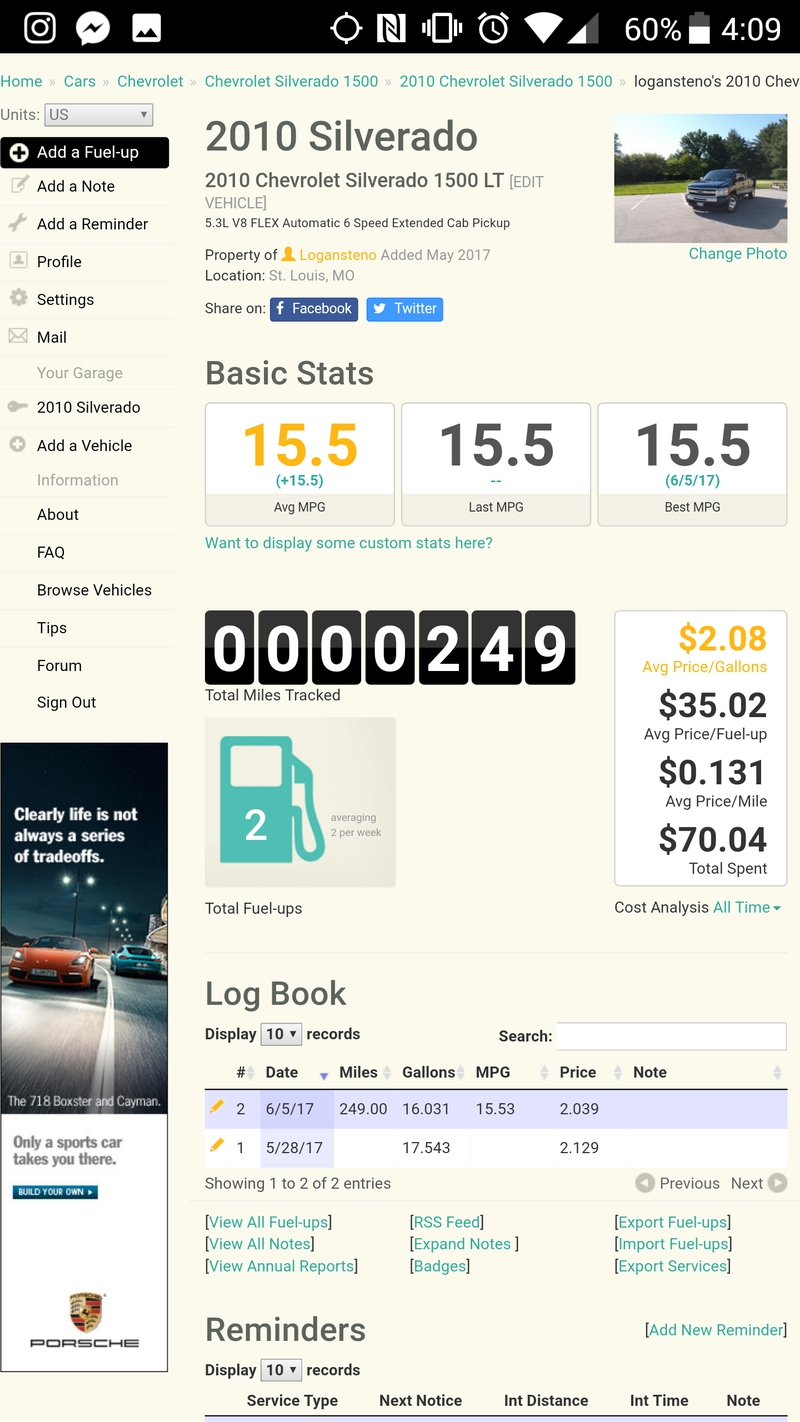Click the wrench icon beside Add a Reminder

coord(18,223)
